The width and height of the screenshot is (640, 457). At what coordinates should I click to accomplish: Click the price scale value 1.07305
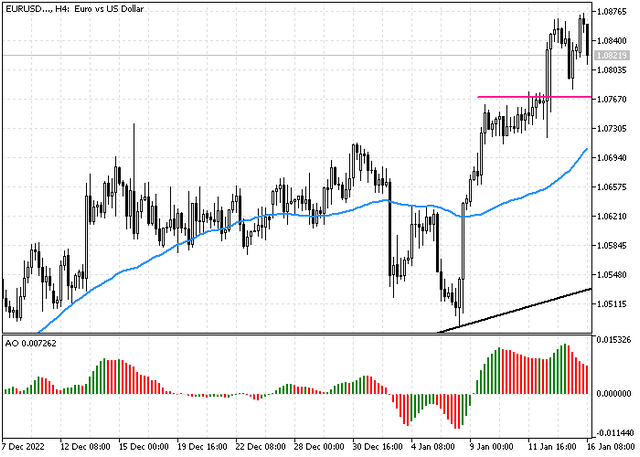coord(612,129)
